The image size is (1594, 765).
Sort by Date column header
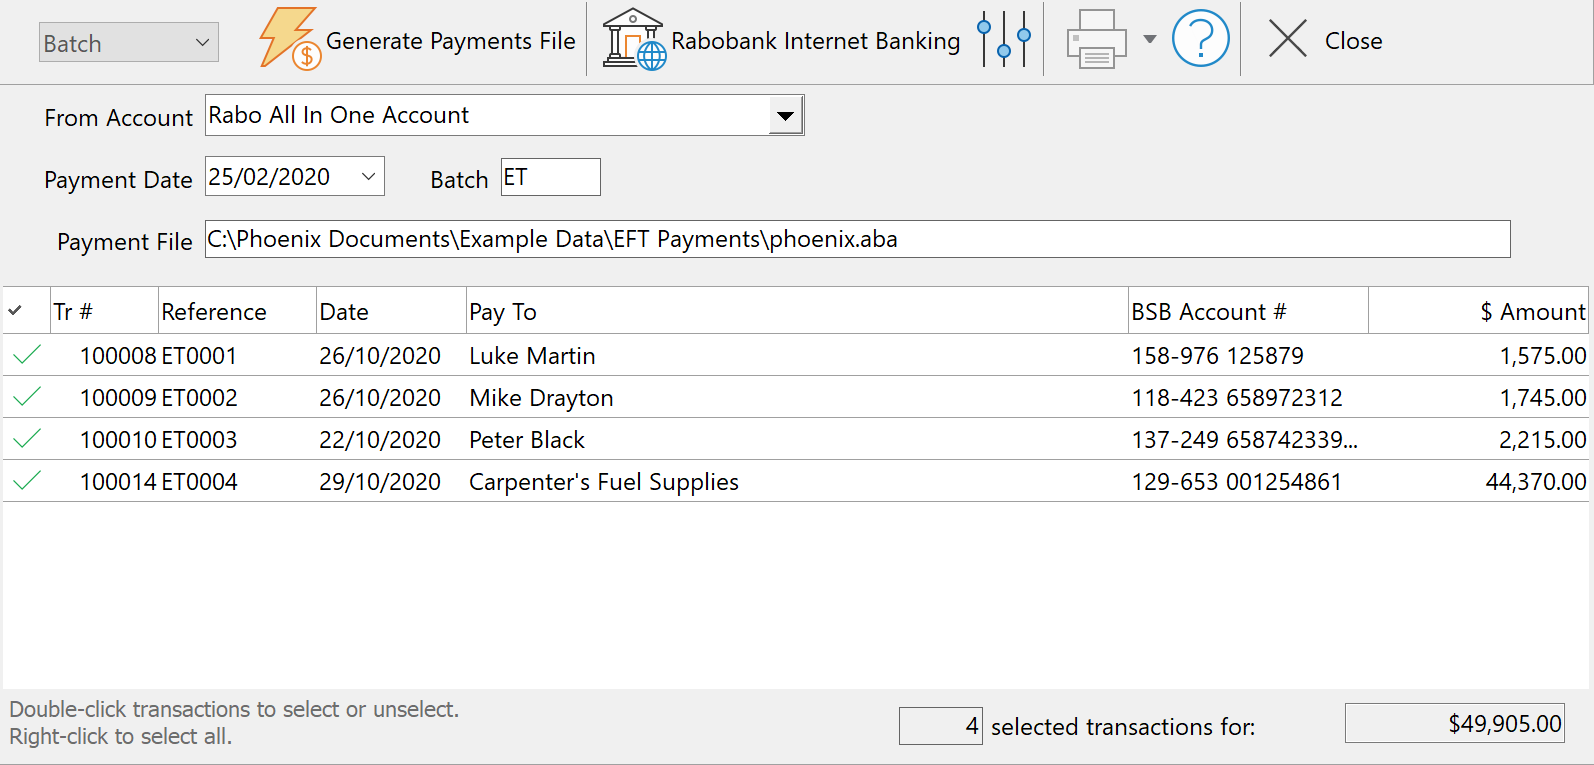[391, 311]
